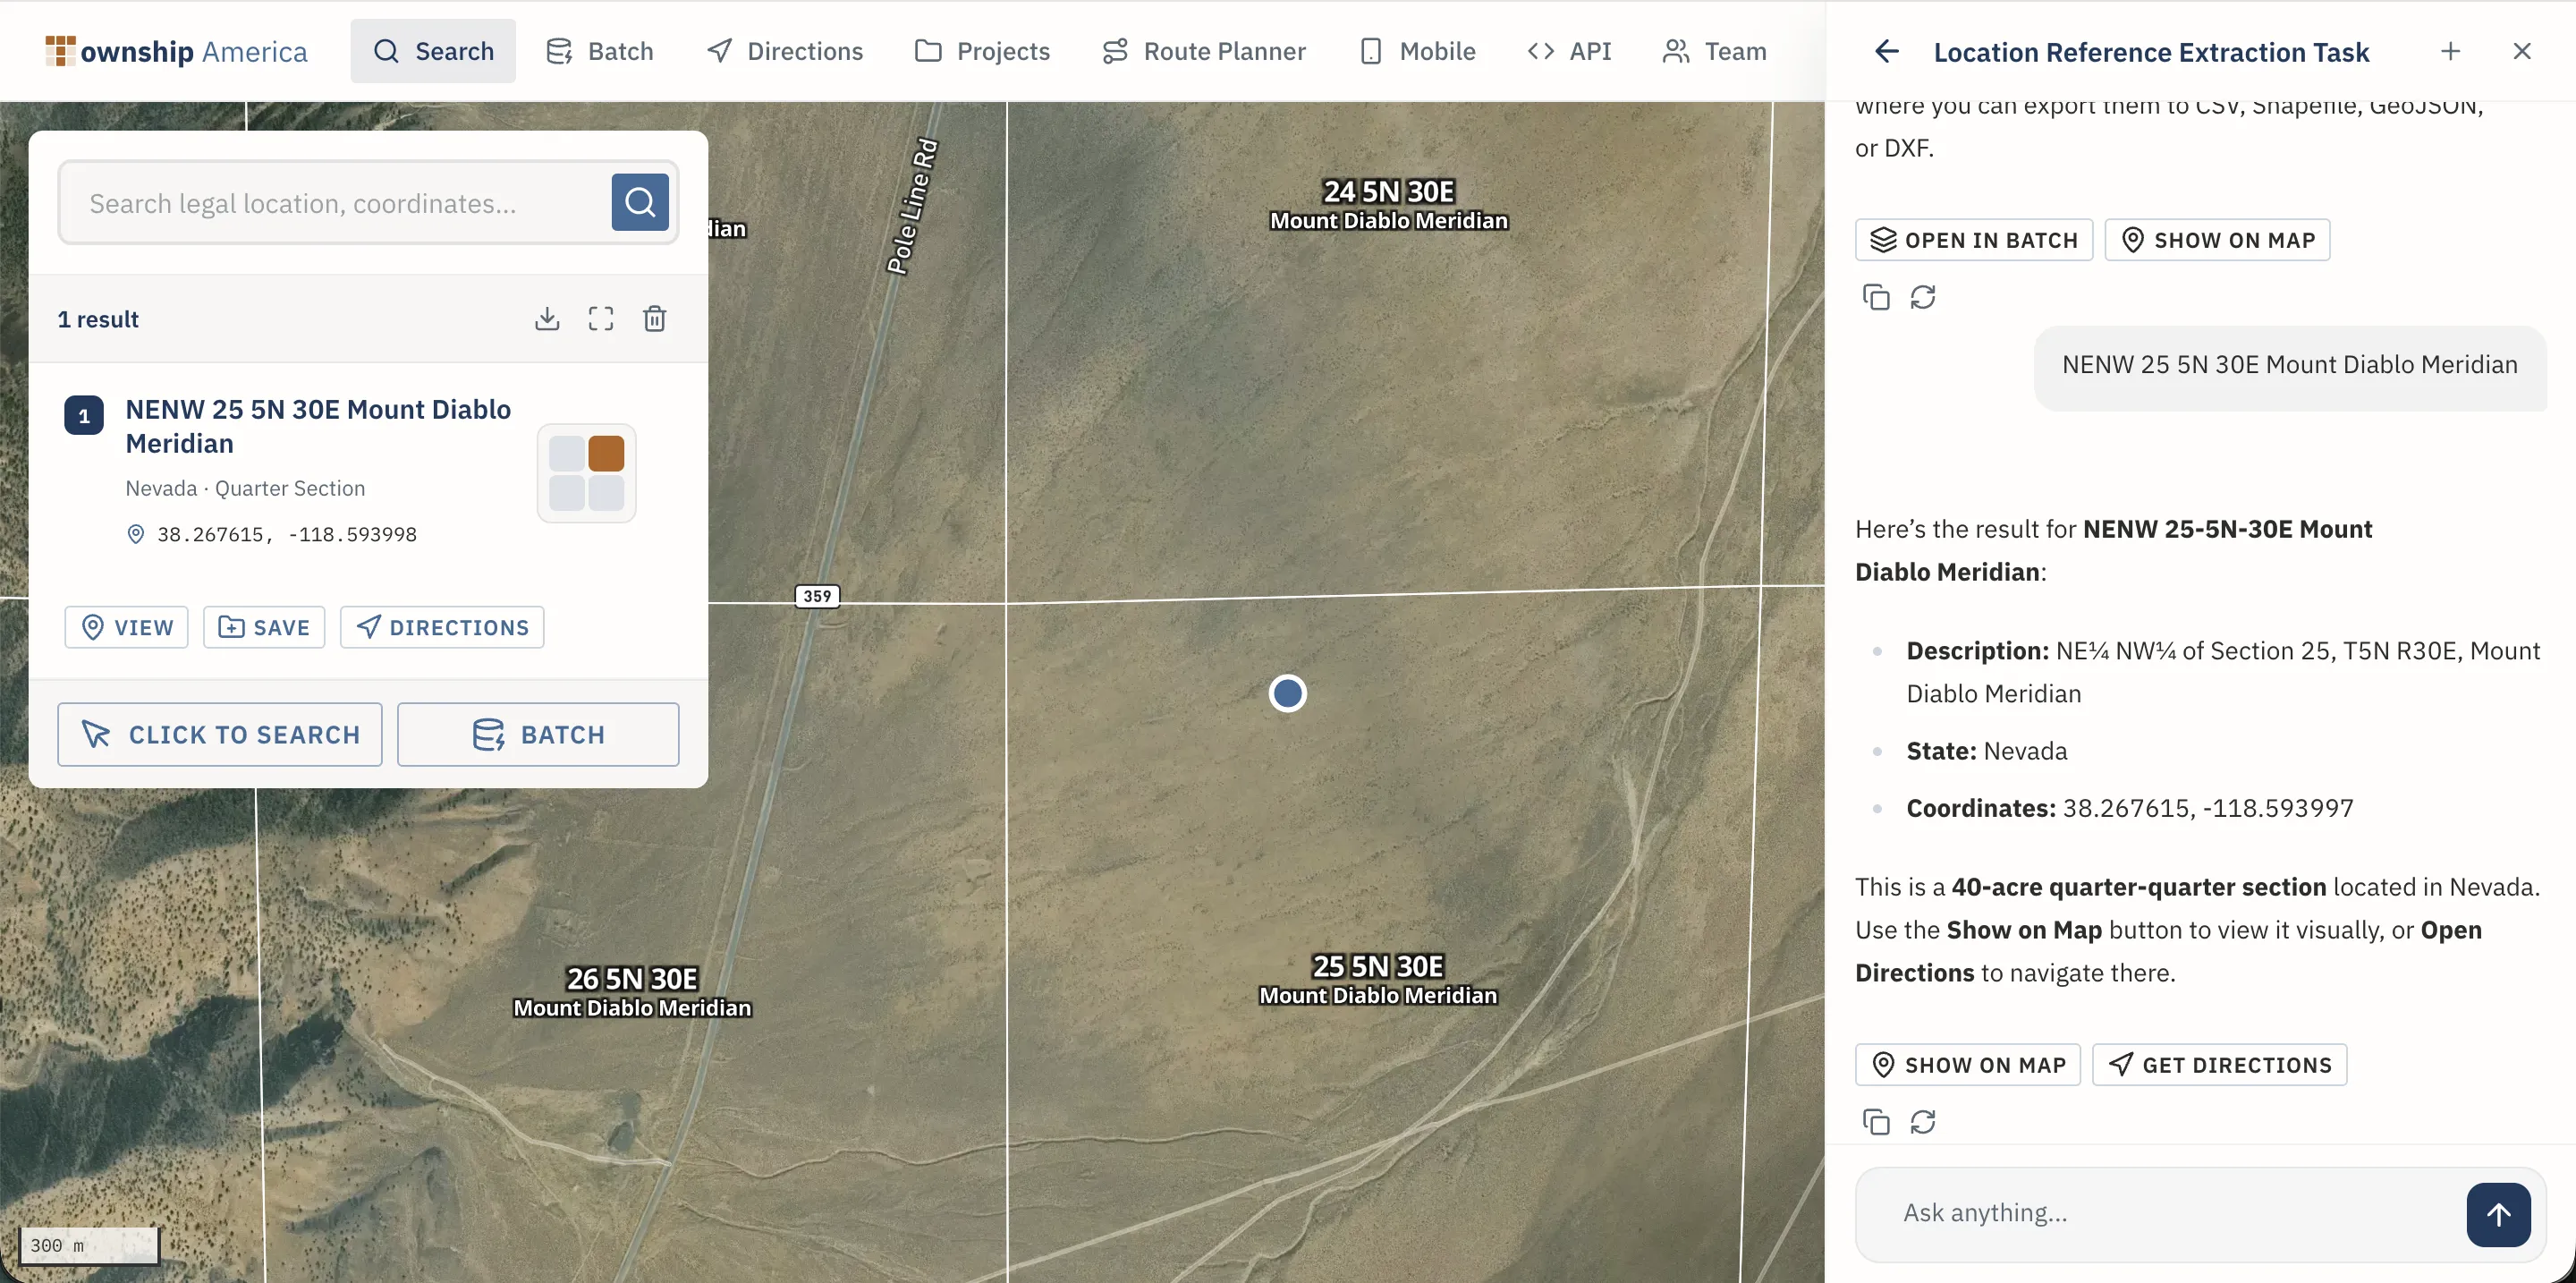The height and width of the screenshot is (1283, 2576).
Task: Send message with the up arrow button
Action: pos(2498,1214)
